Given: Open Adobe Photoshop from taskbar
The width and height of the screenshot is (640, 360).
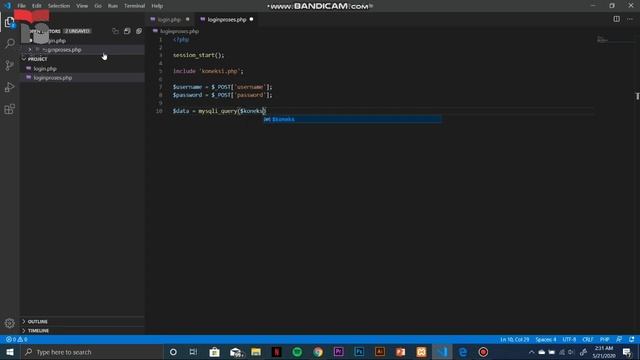Looking at the screenshot, I should coord(359,352).
